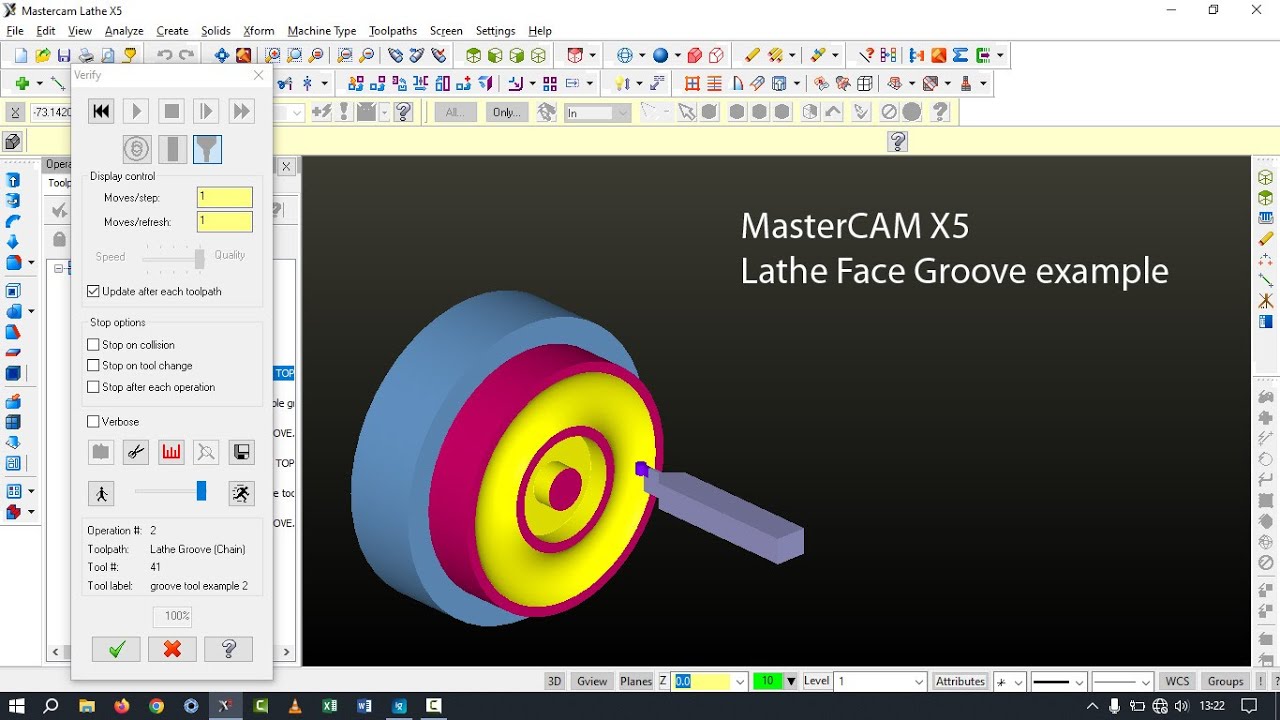Click the green plus create point icon

21,83
